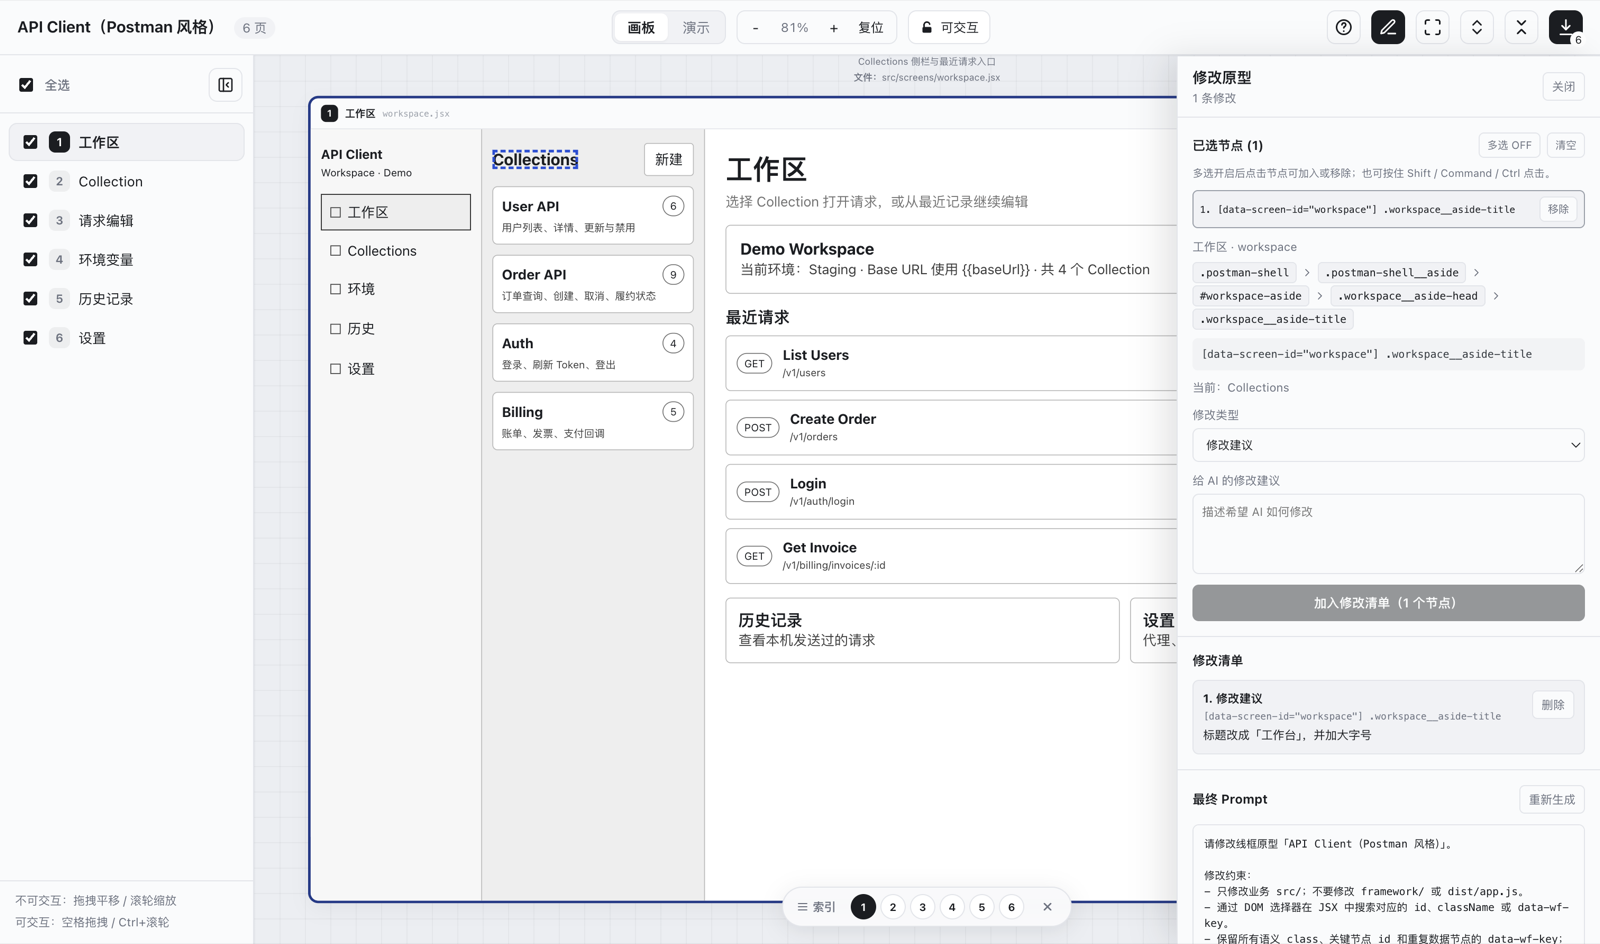The width and height of the screenshot is (1600, 944).
Task: Switch to the 画板 tab
Action: [641, 28]
